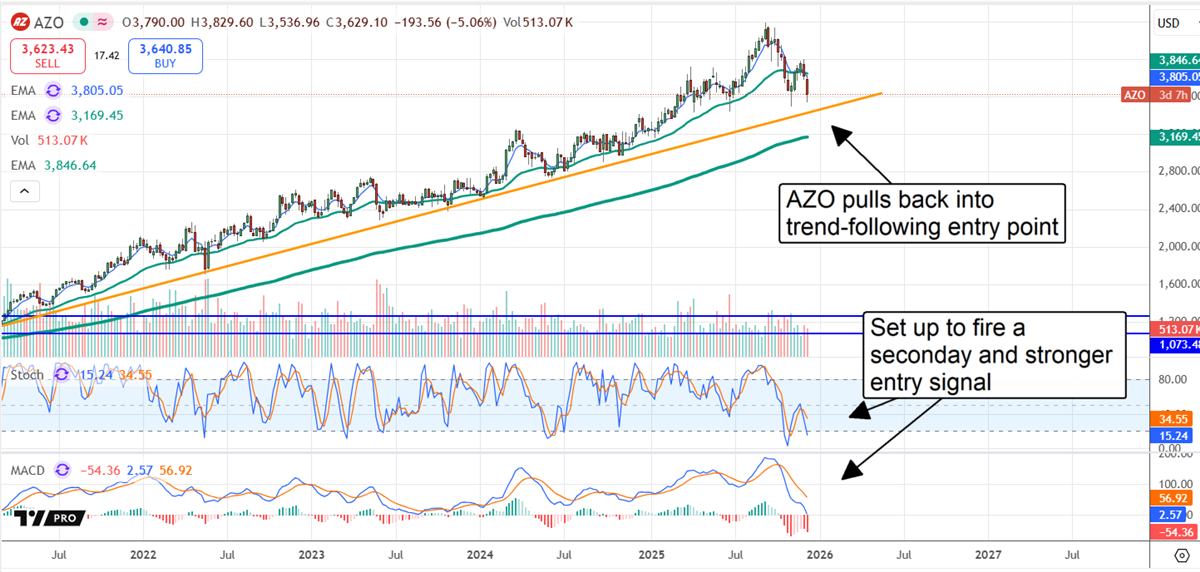The height and width of the screenshot is (572, 1200).
Task: Open the USD currency dropdown
Action: click(x=1168, y=23)
